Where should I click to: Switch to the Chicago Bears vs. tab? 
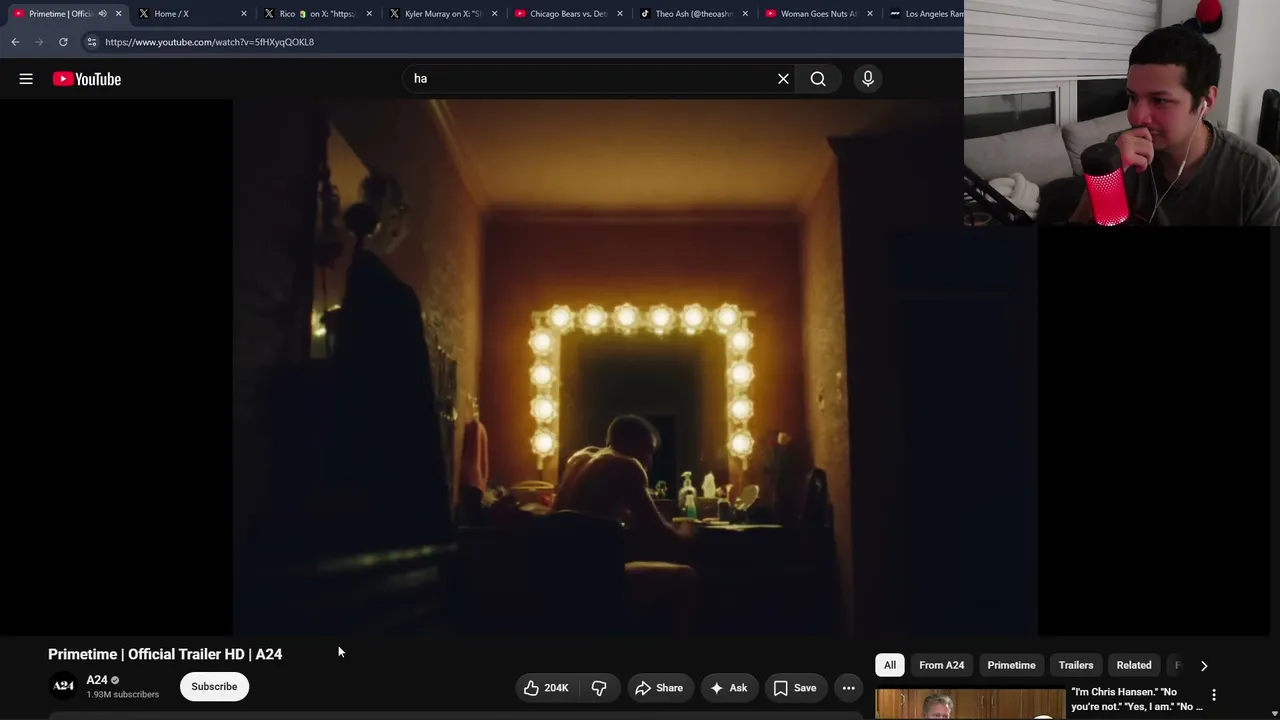point(568,14)
